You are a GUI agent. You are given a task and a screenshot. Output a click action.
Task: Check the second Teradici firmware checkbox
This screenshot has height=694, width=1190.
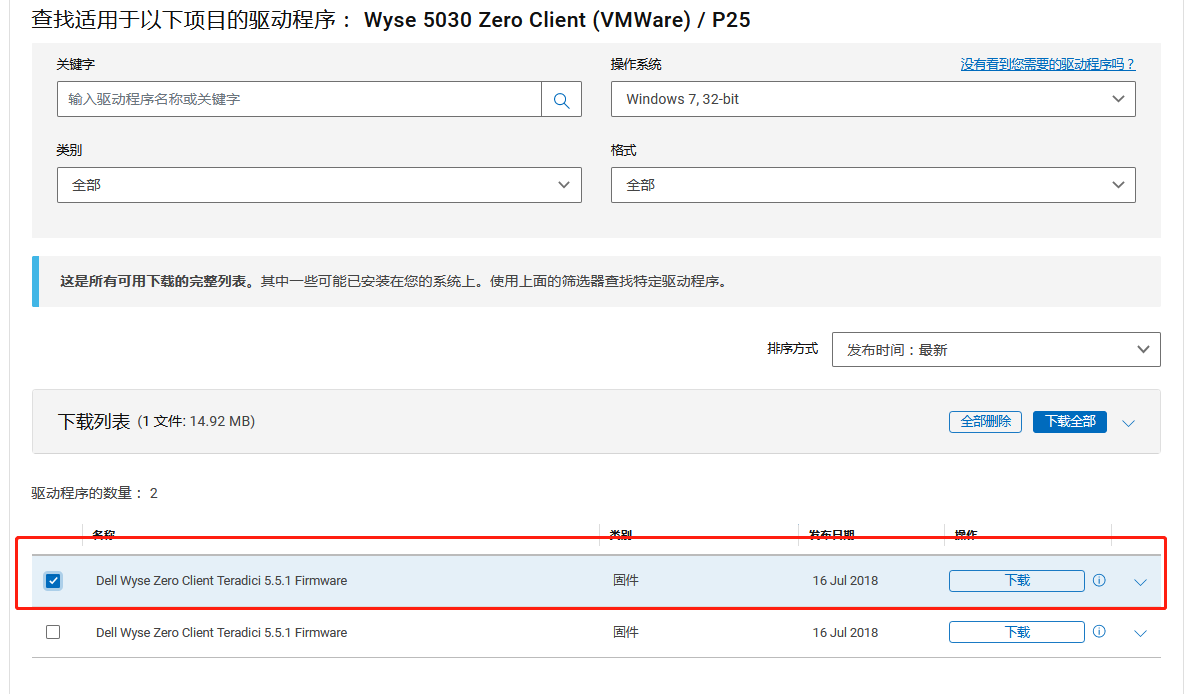coord(53,632)
